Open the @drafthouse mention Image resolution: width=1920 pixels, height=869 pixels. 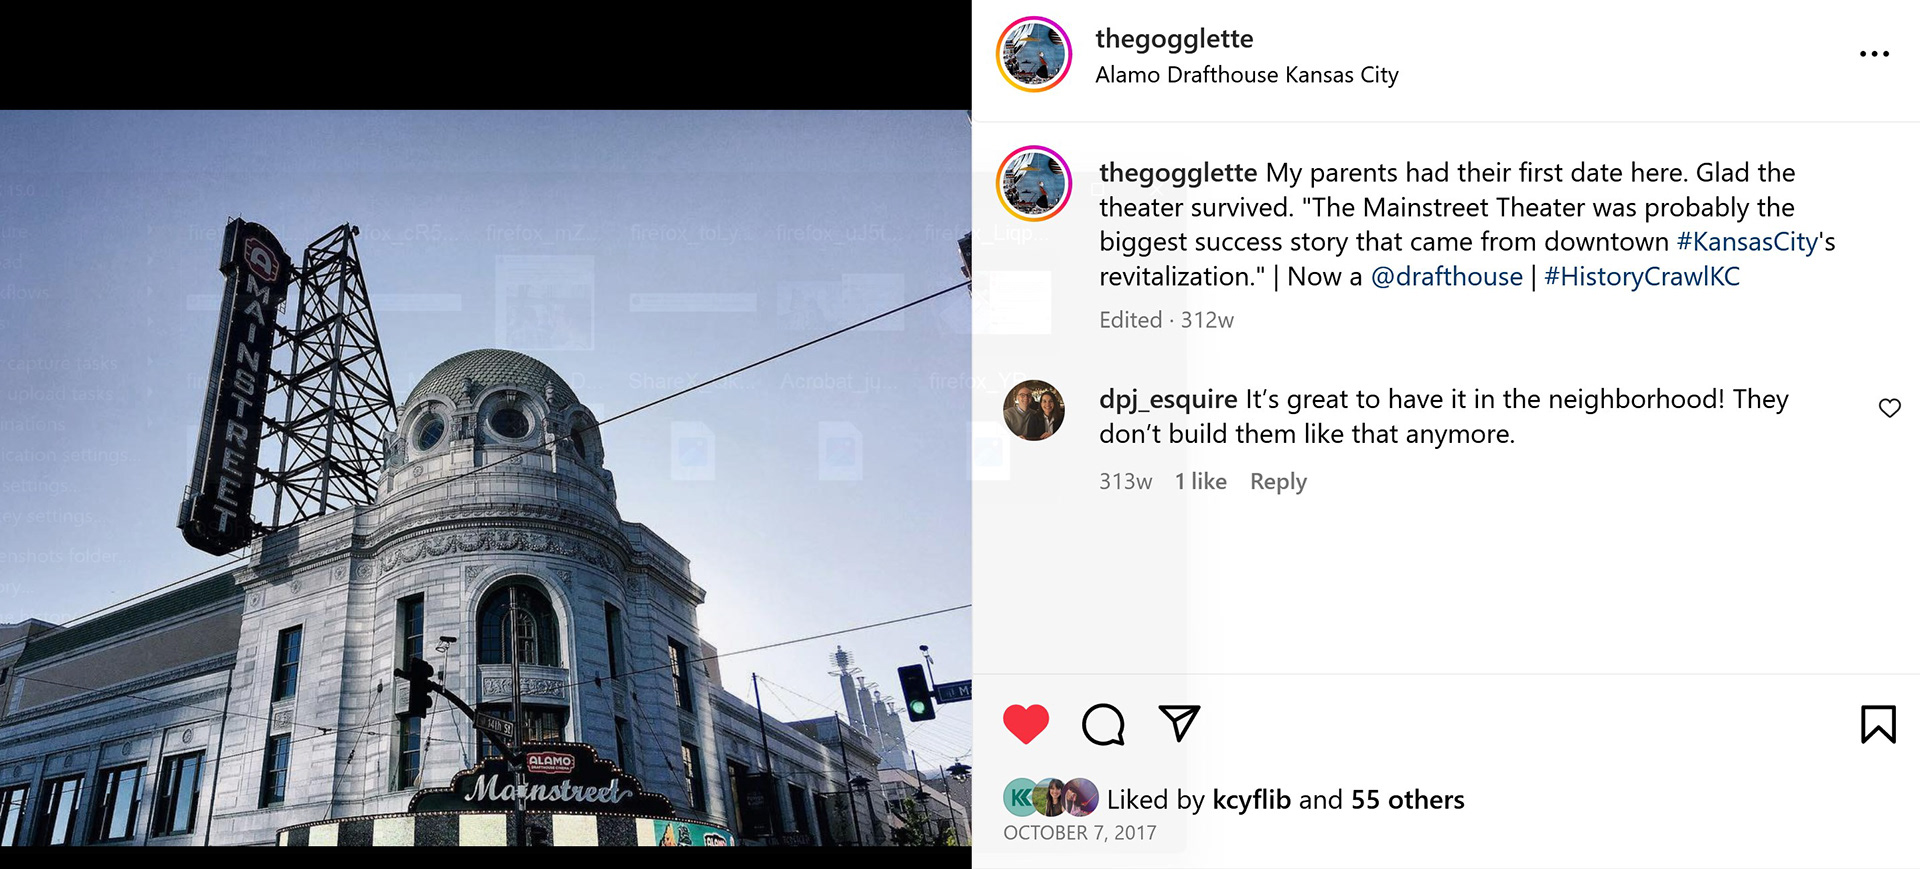pos(1447,277)
